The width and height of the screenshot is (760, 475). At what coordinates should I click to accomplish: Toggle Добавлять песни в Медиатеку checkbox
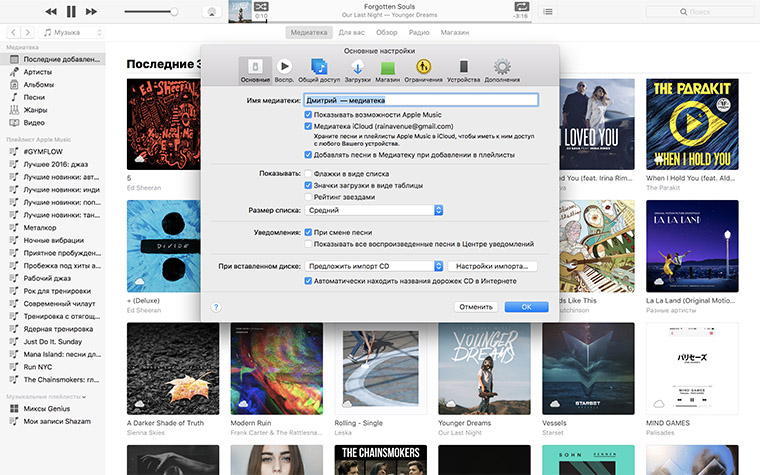[308, 155]
